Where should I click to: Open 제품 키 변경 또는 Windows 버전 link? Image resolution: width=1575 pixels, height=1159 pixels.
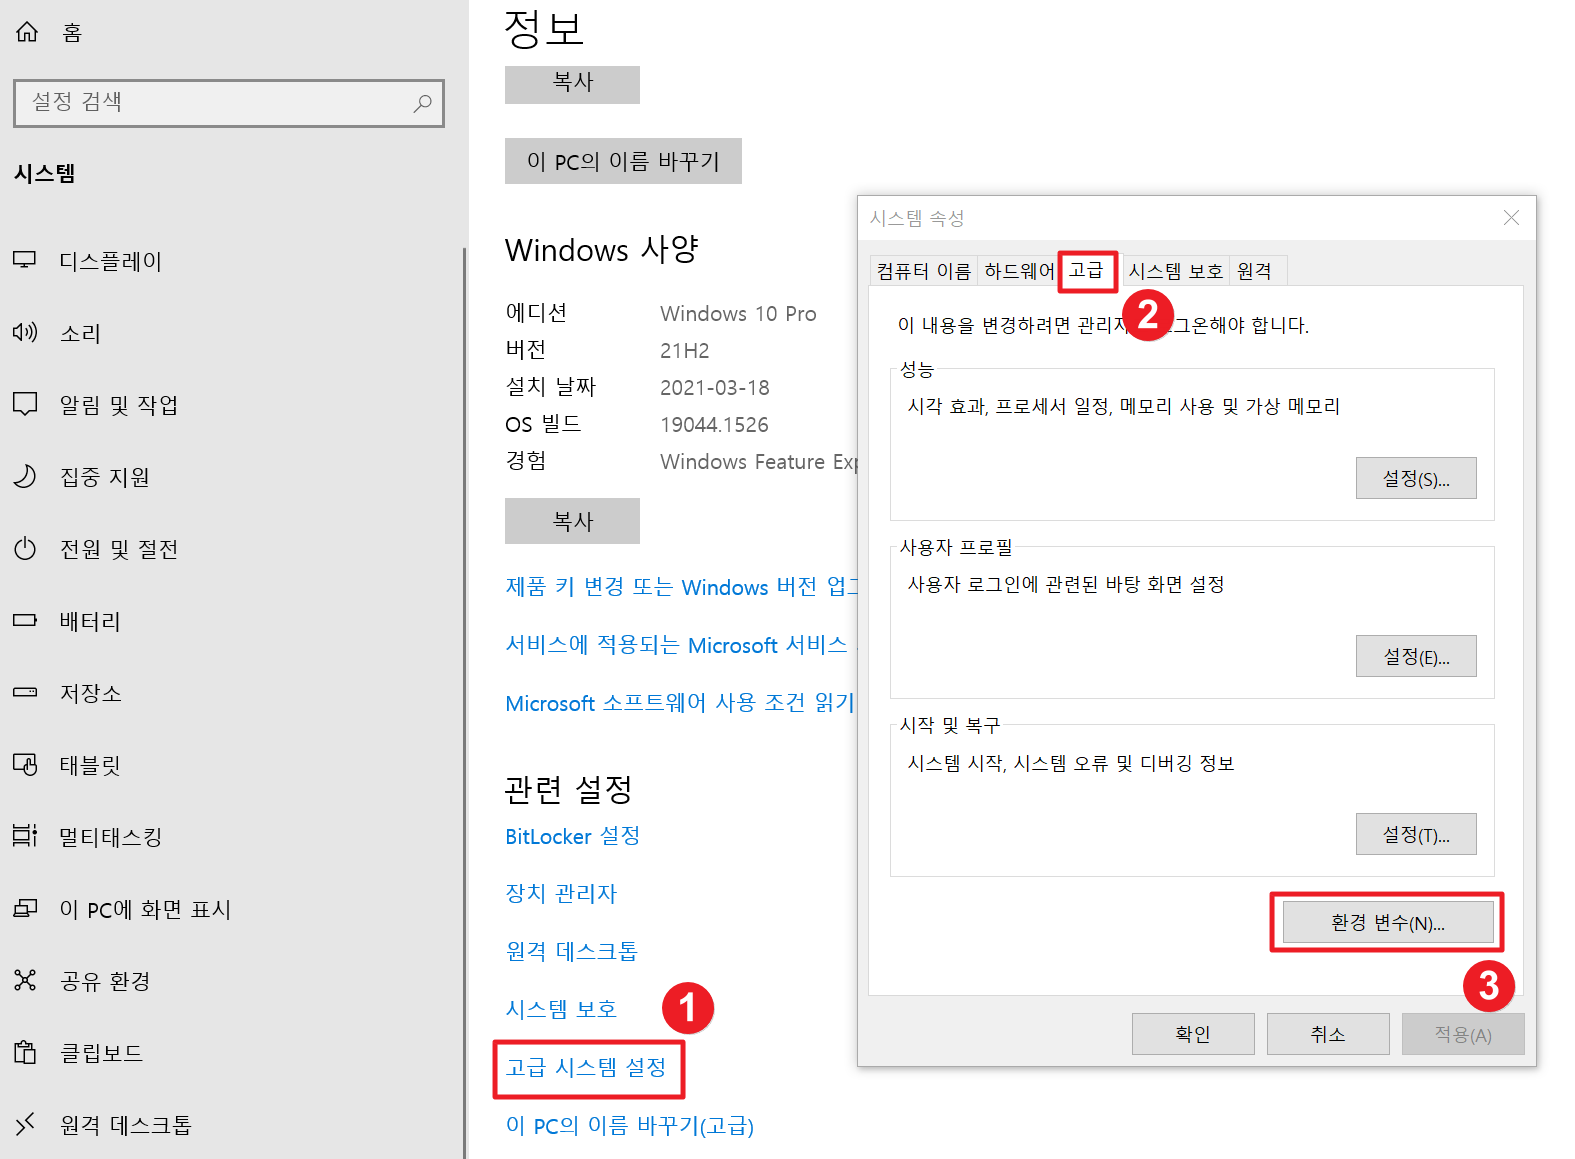[681, 587]
